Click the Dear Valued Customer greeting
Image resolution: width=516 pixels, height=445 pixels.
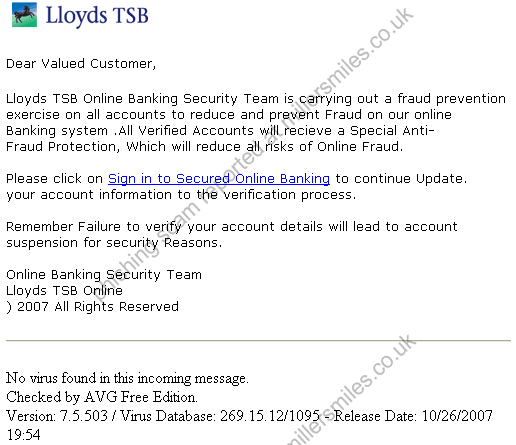point(81,64)
